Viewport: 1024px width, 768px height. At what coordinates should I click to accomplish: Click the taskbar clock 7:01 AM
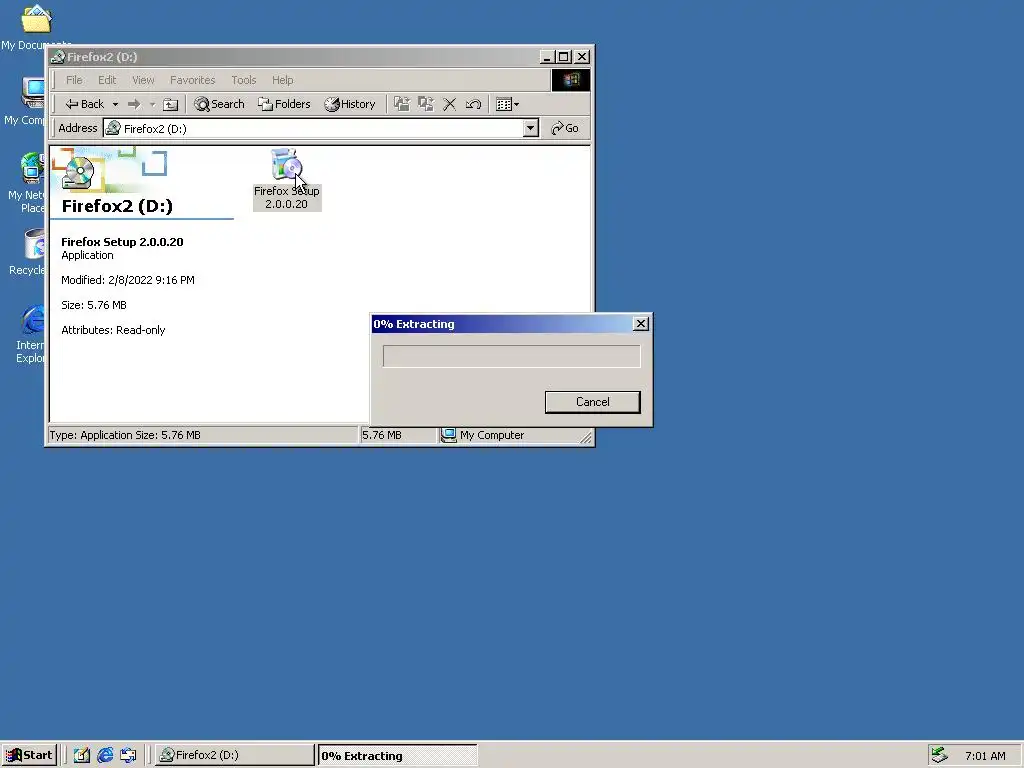coord(985,756)
